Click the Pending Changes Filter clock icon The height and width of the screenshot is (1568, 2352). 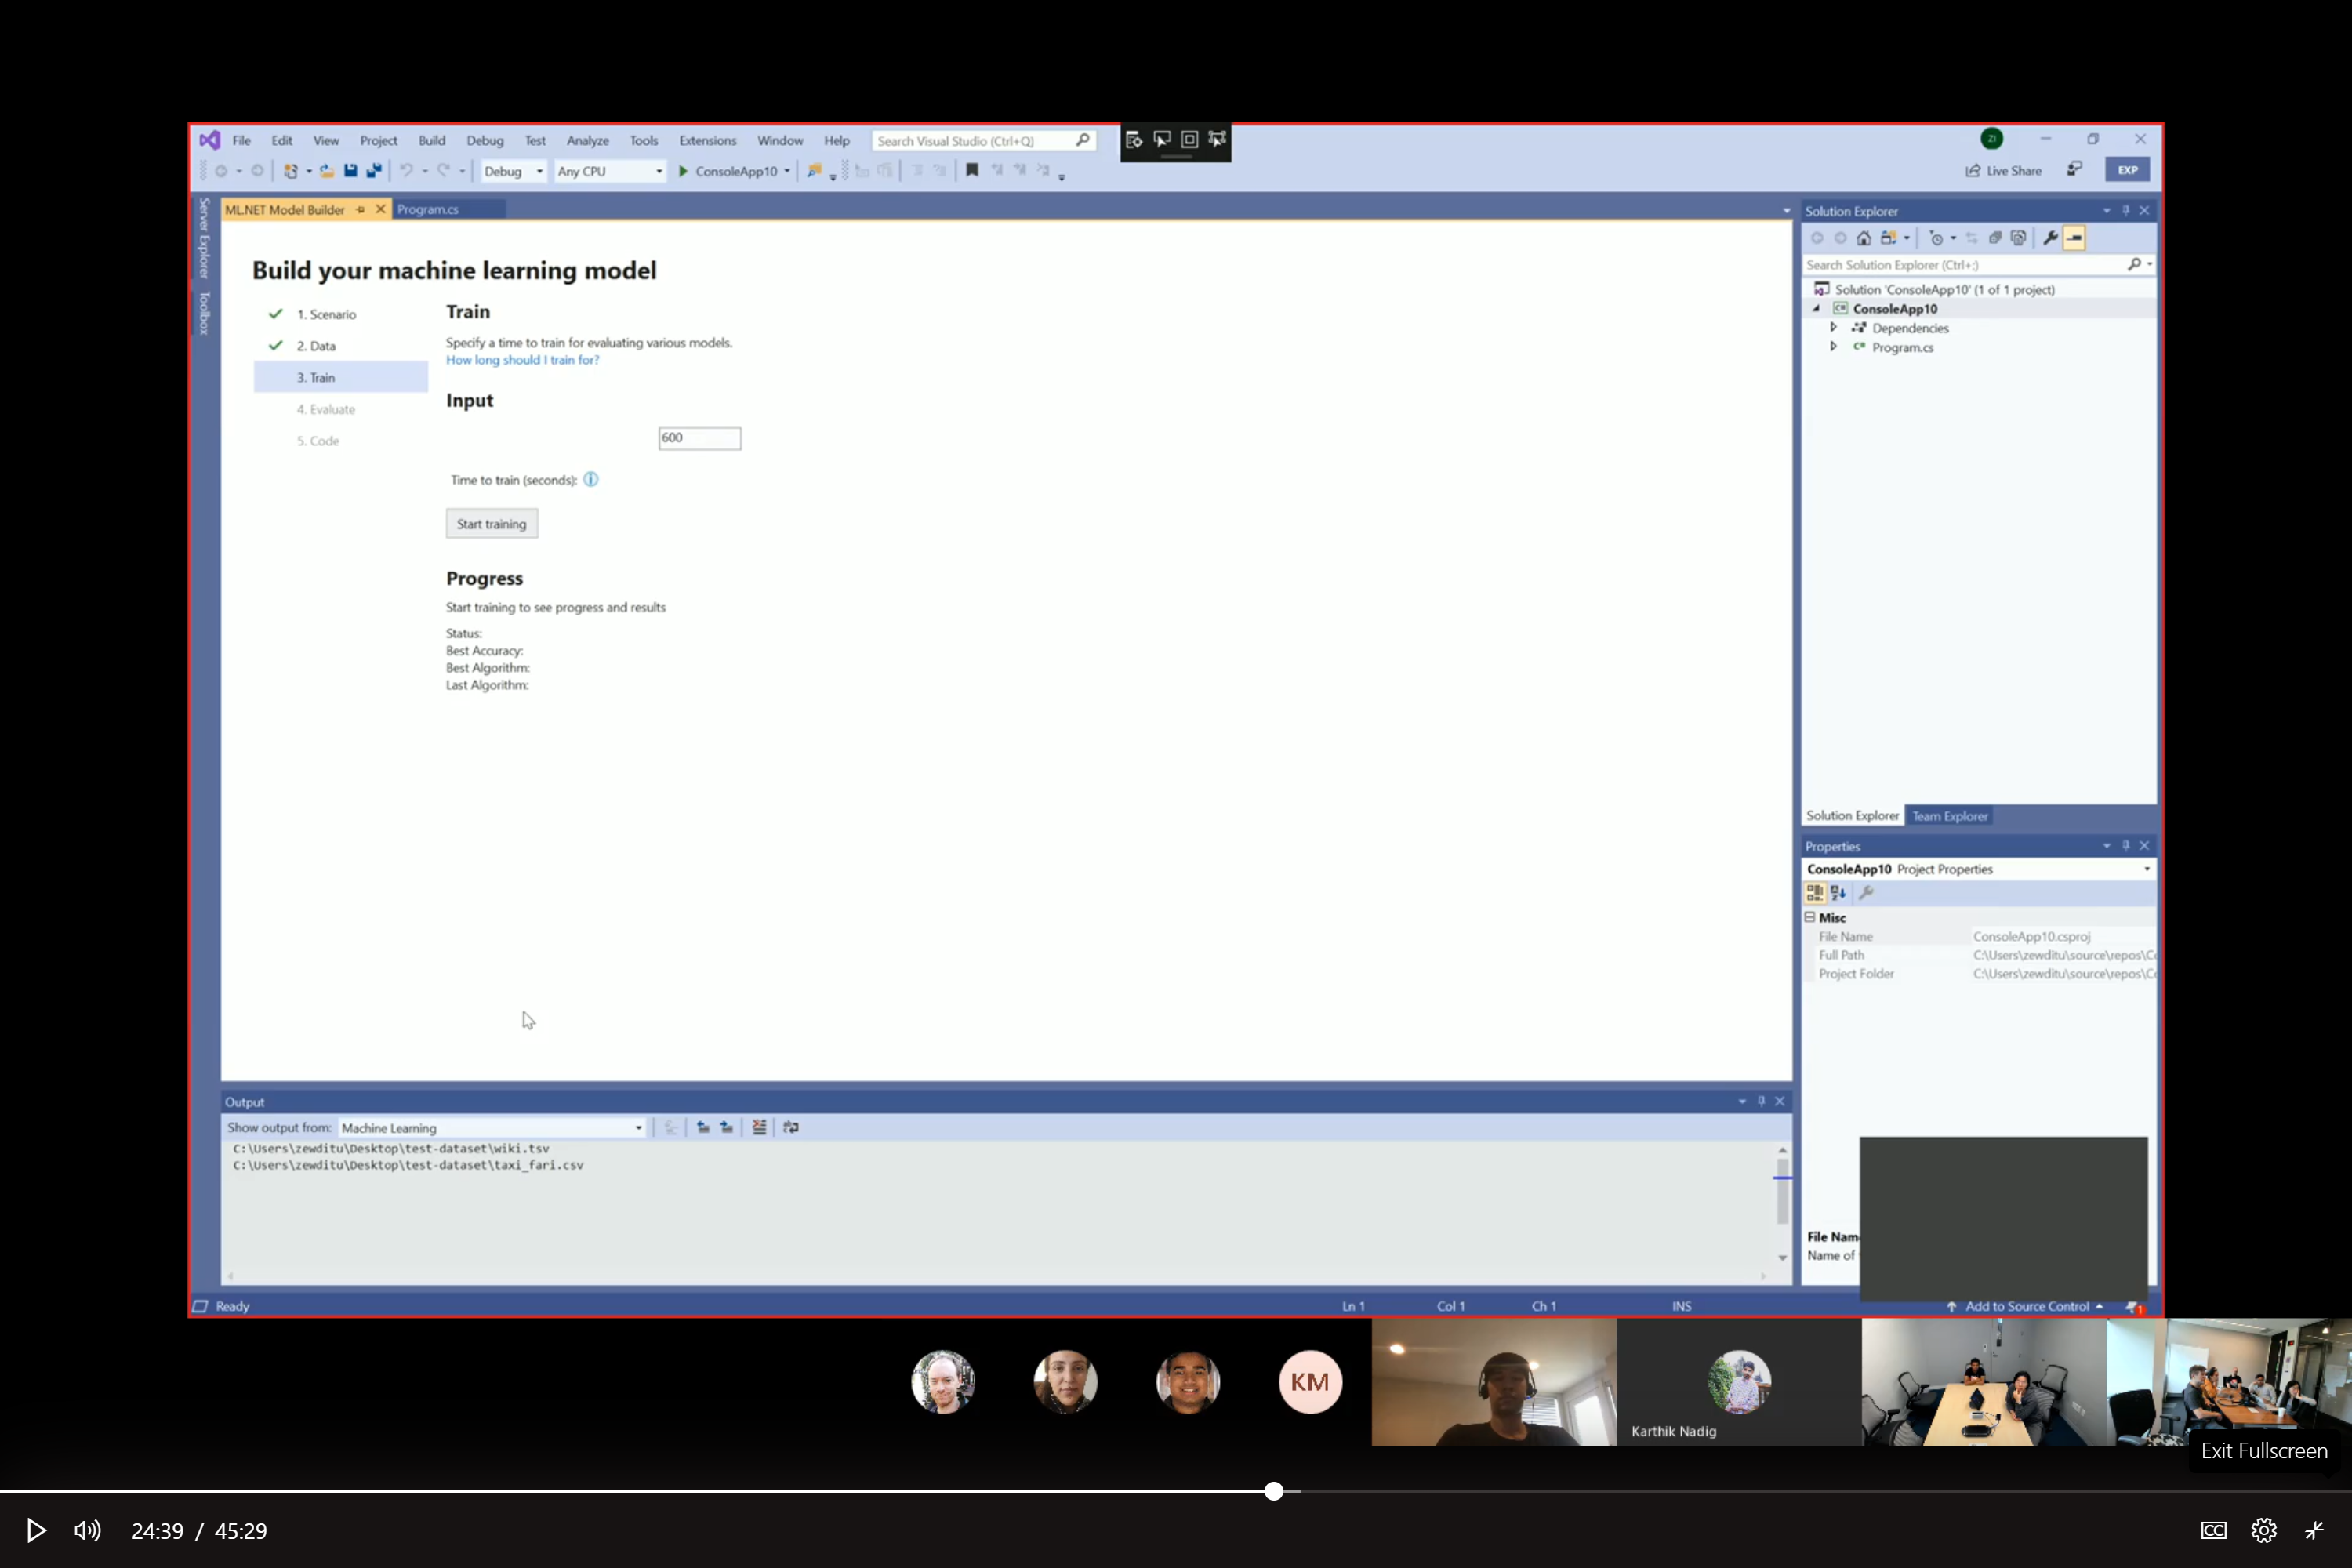[x=1936, y=238]
